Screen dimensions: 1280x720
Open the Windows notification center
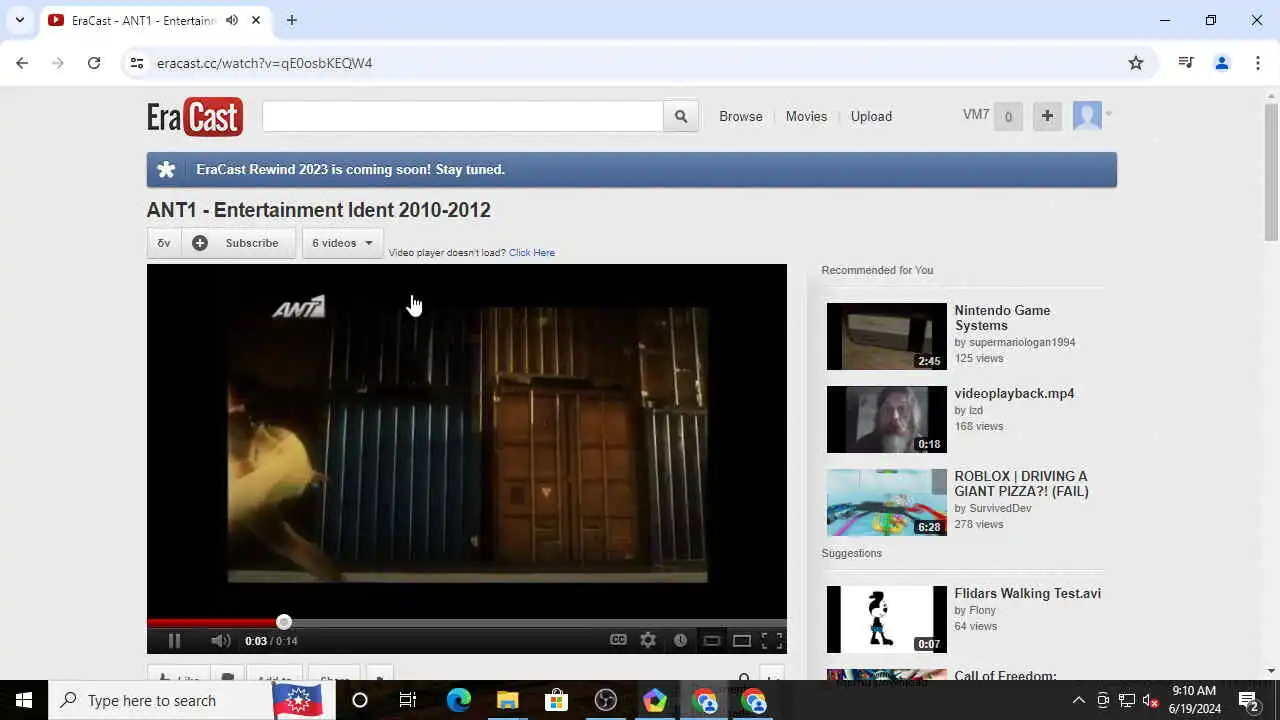click(x=1249, y=700)
